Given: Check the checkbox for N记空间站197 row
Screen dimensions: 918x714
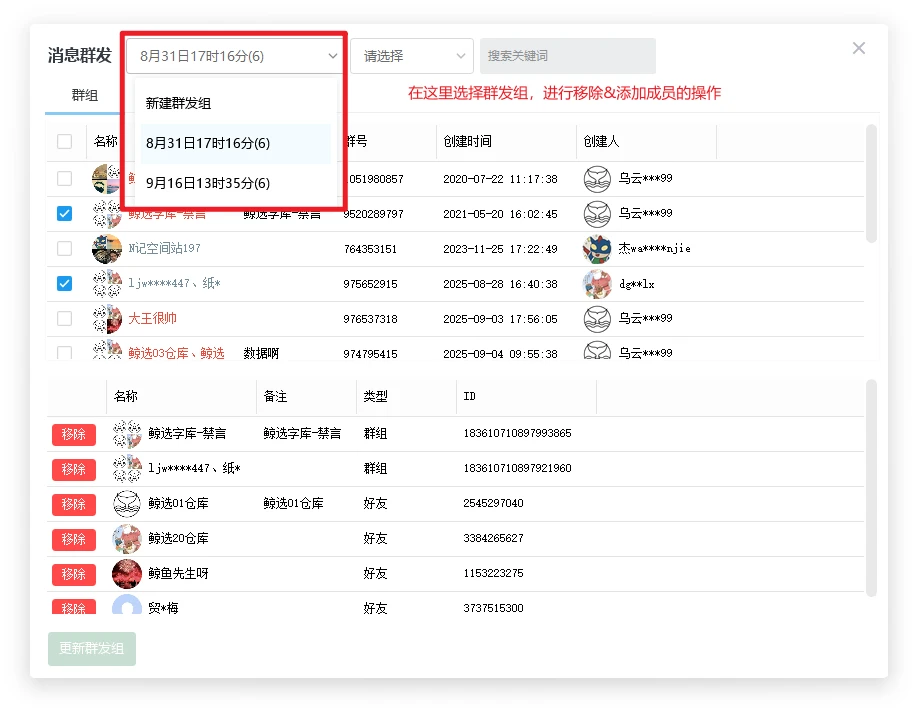Looking at the screenshot, I should [x=65, y=249].
